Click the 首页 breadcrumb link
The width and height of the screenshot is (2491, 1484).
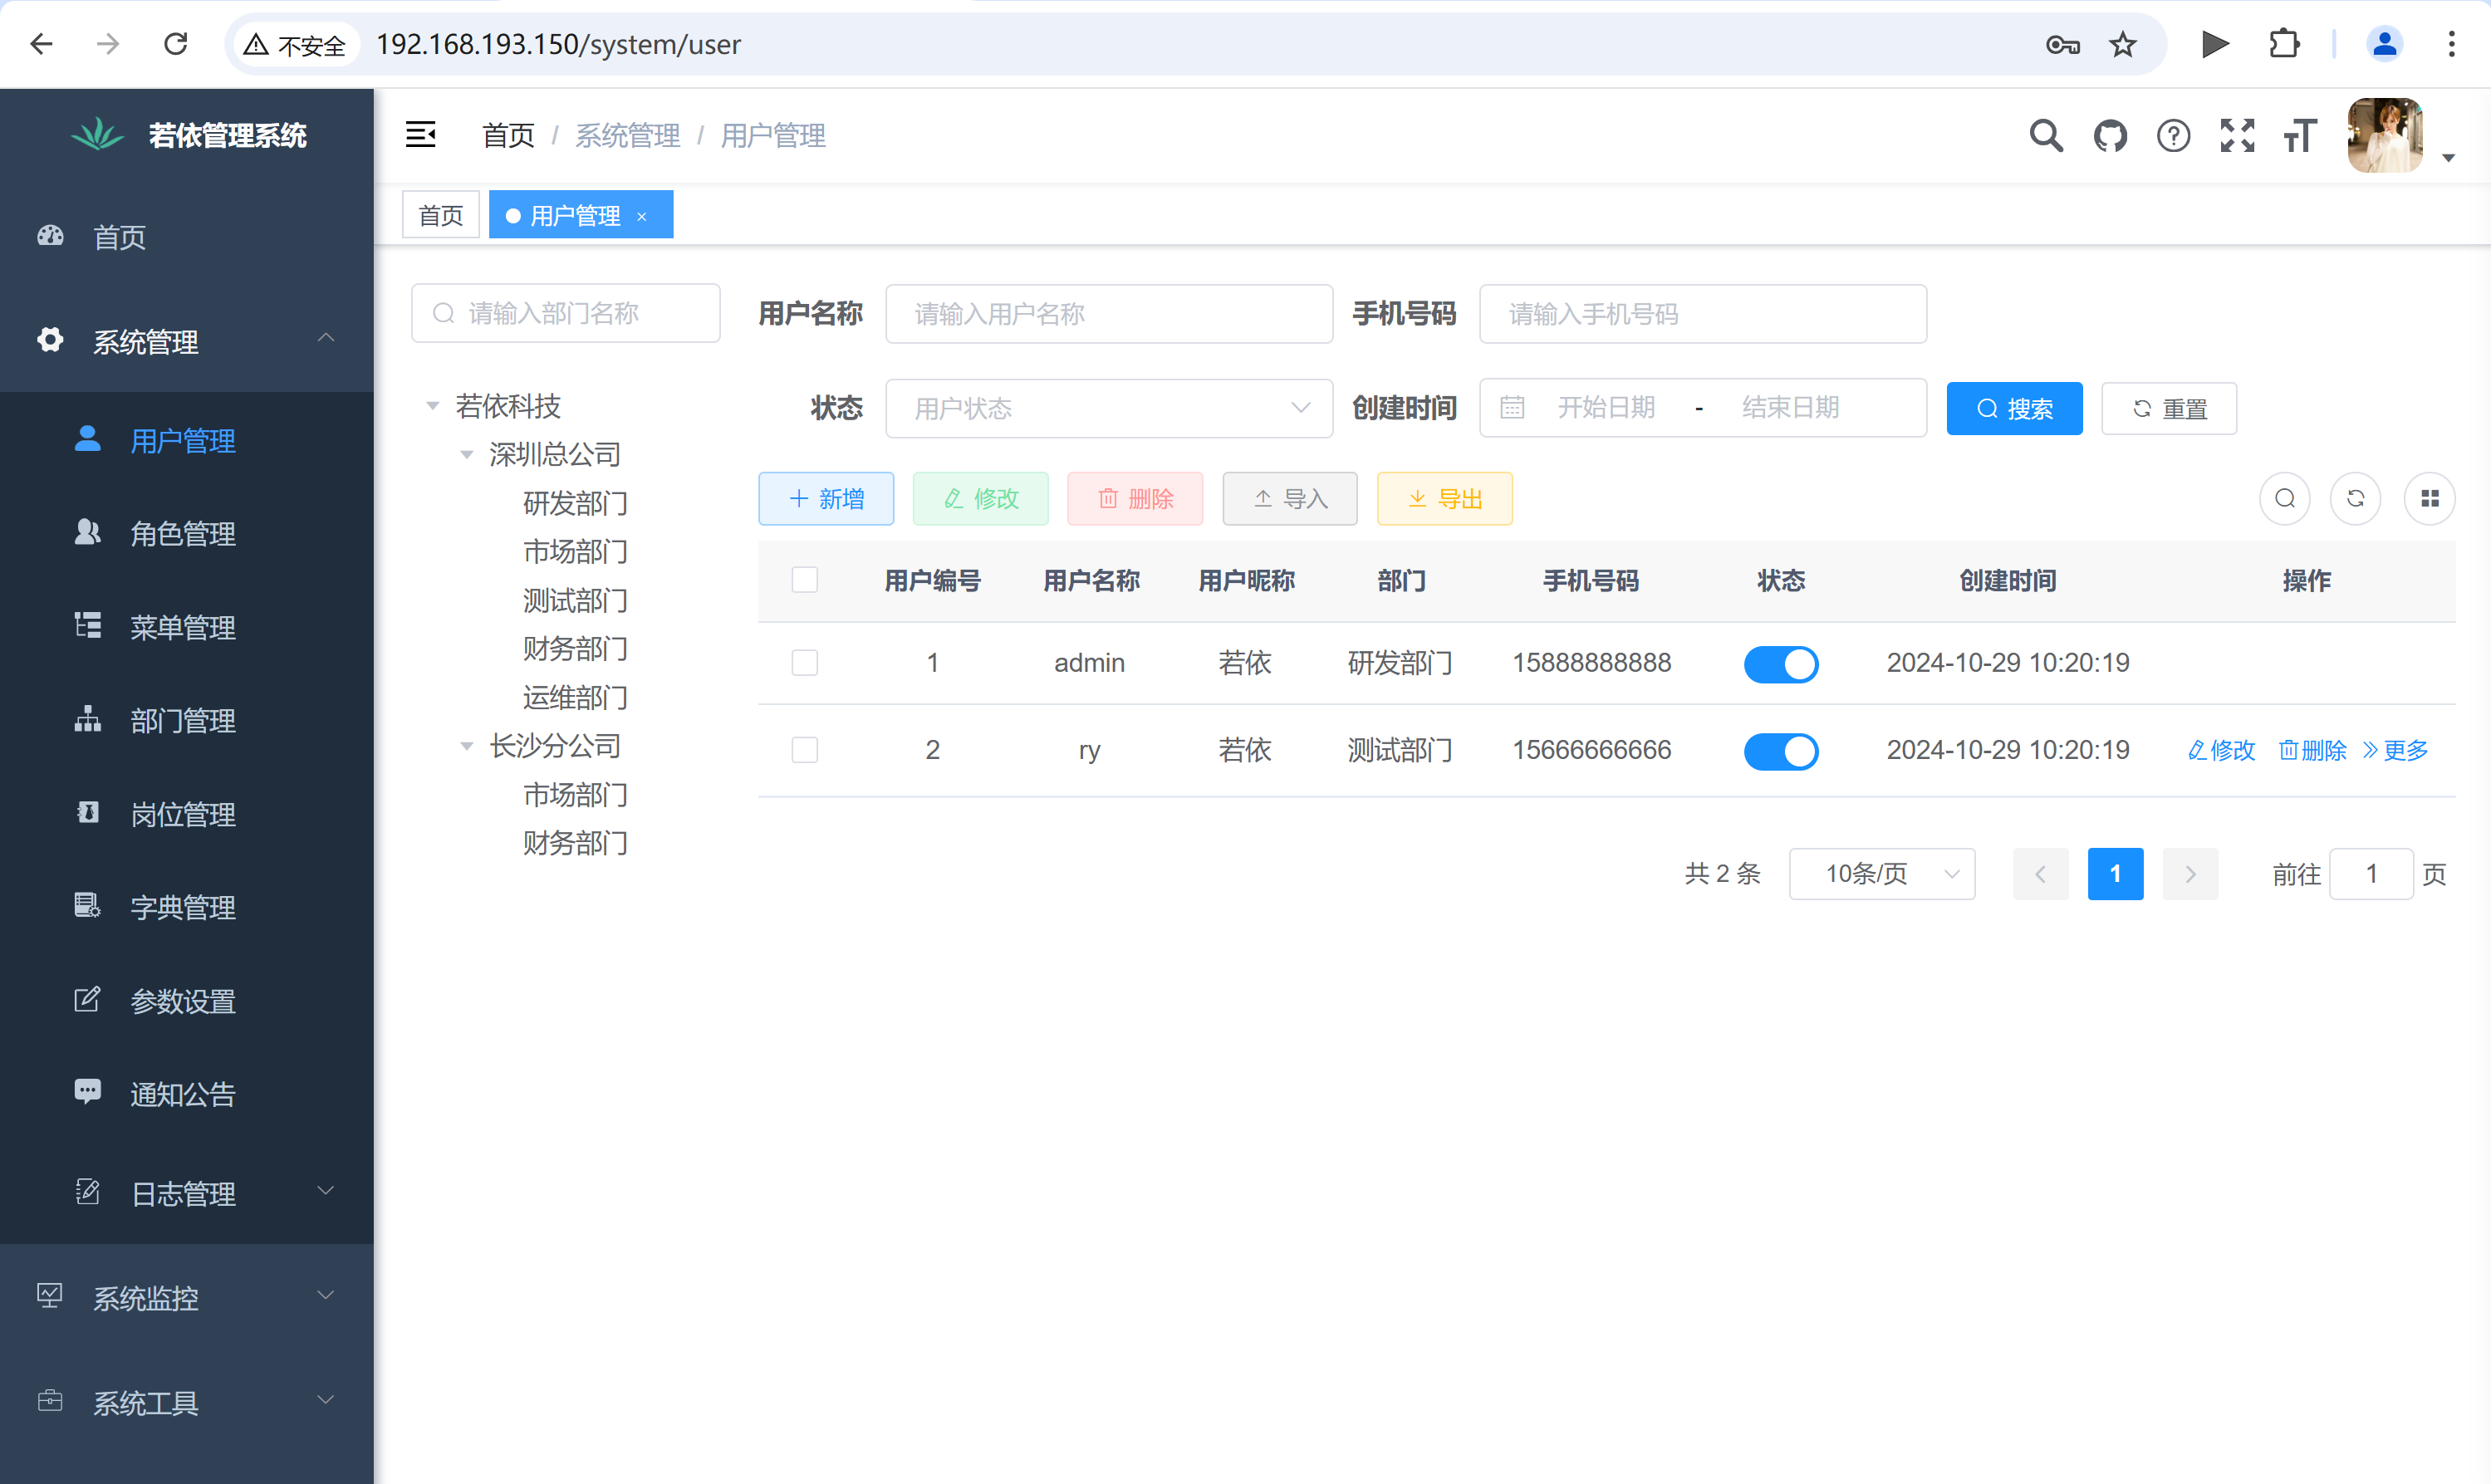coord(508,135)
